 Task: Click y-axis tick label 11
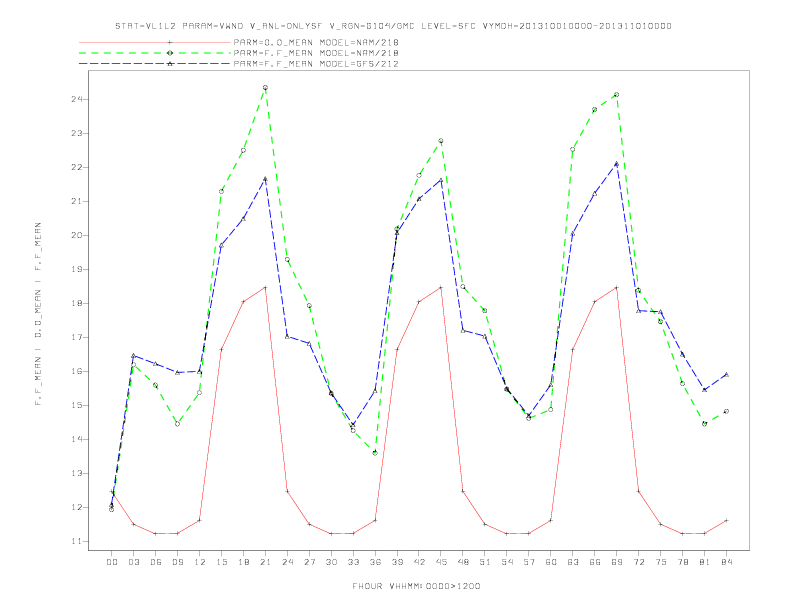coord(76,541)
